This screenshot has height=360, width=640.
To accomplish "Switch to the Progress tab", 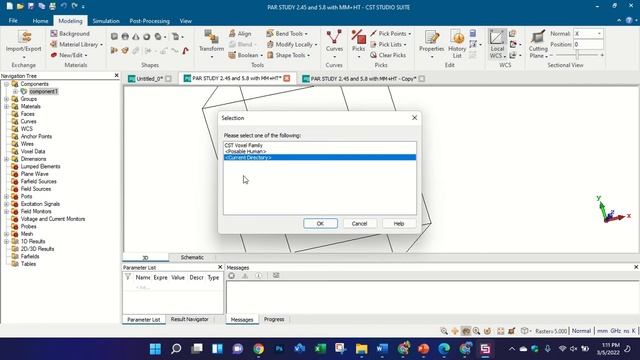I will coord(274,319).
